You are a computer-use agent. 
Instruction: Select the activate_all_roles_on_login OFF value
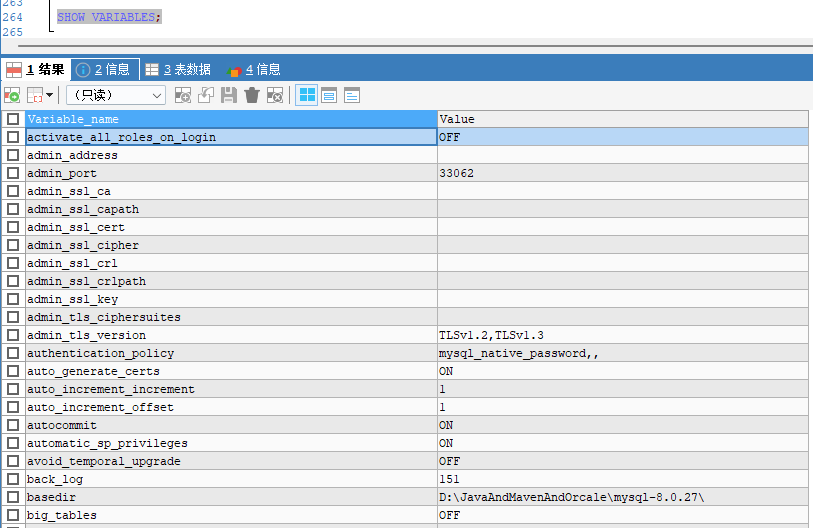point(623,137)
